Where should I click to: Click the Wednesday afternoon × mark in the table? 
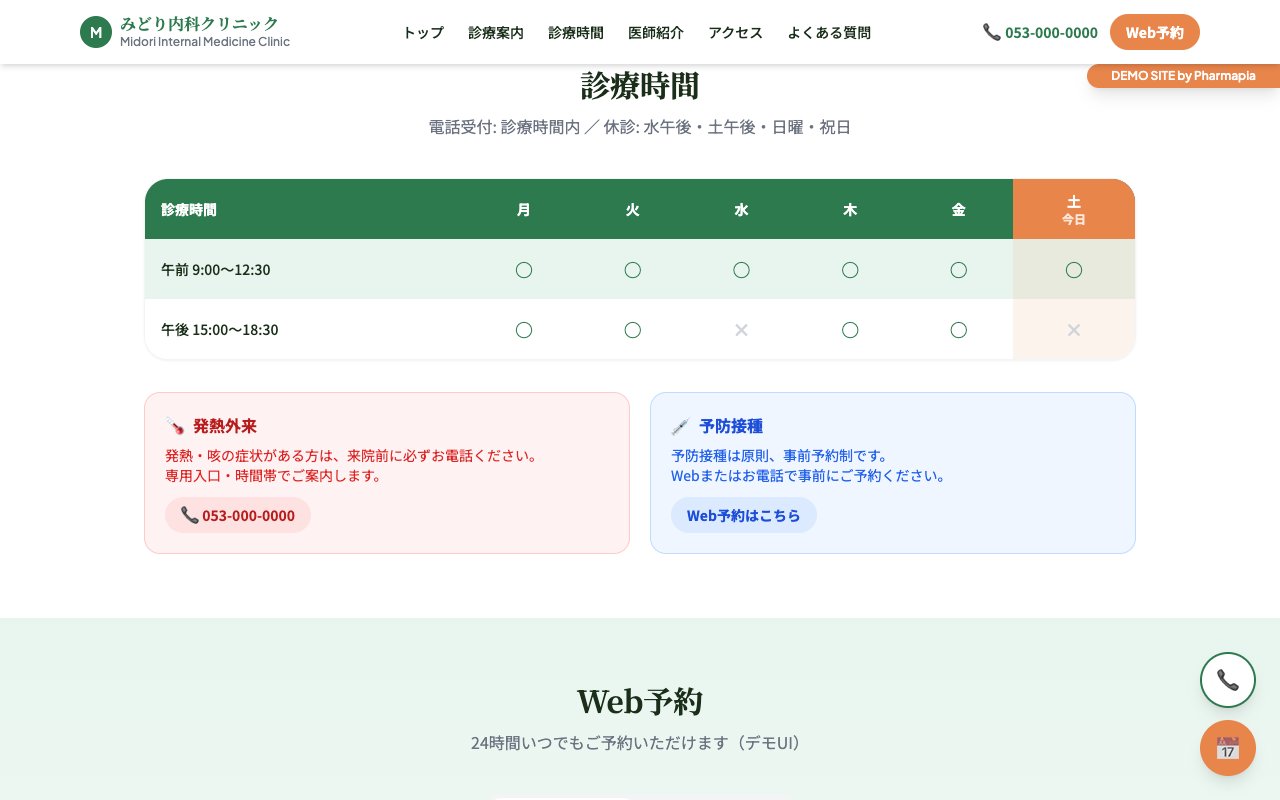(x=741, y=330)
